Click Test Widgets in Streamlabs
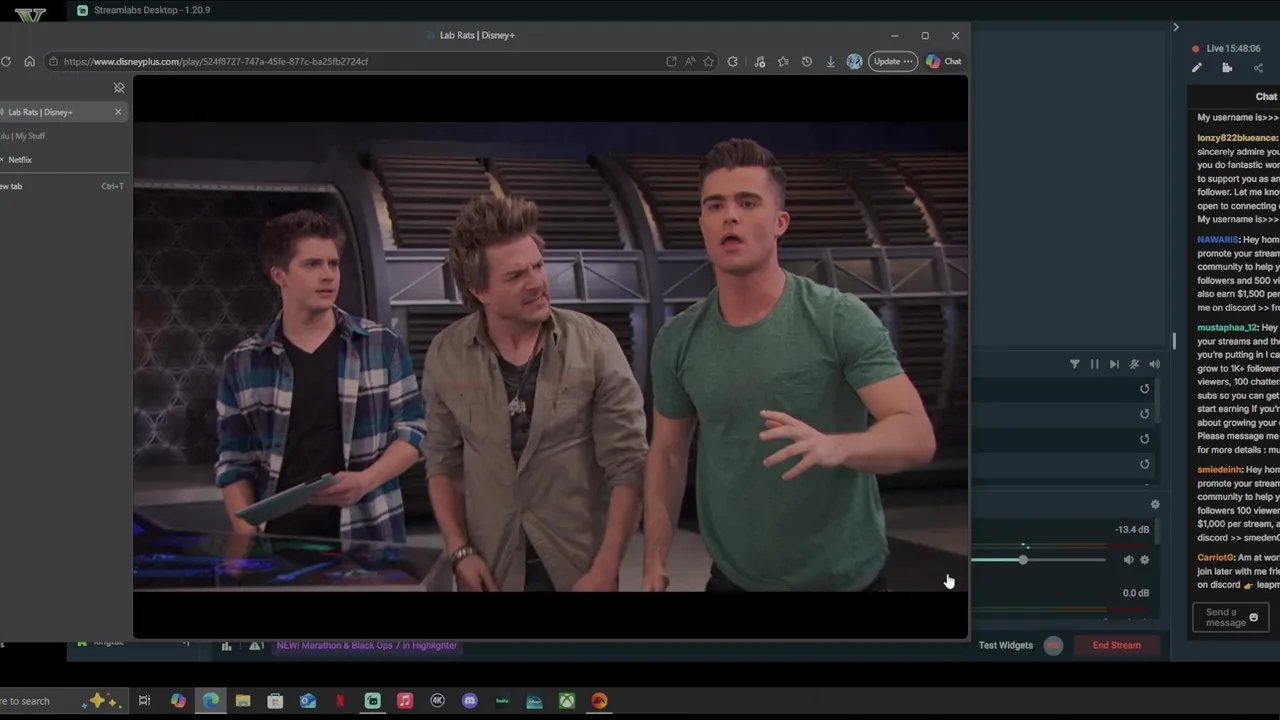 (1005, 645)
